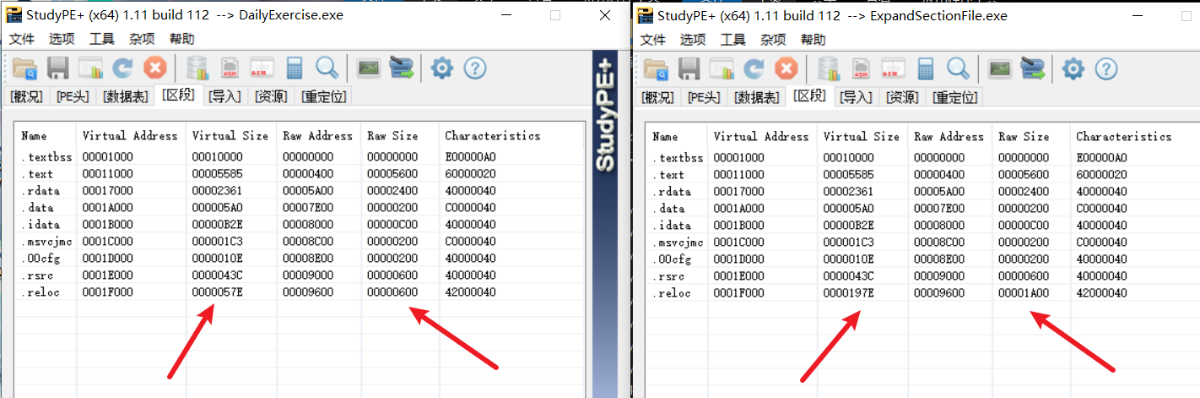
Task: Click 0000057E Virtual Size in DailyExercise window
Action: coord(217,293)
